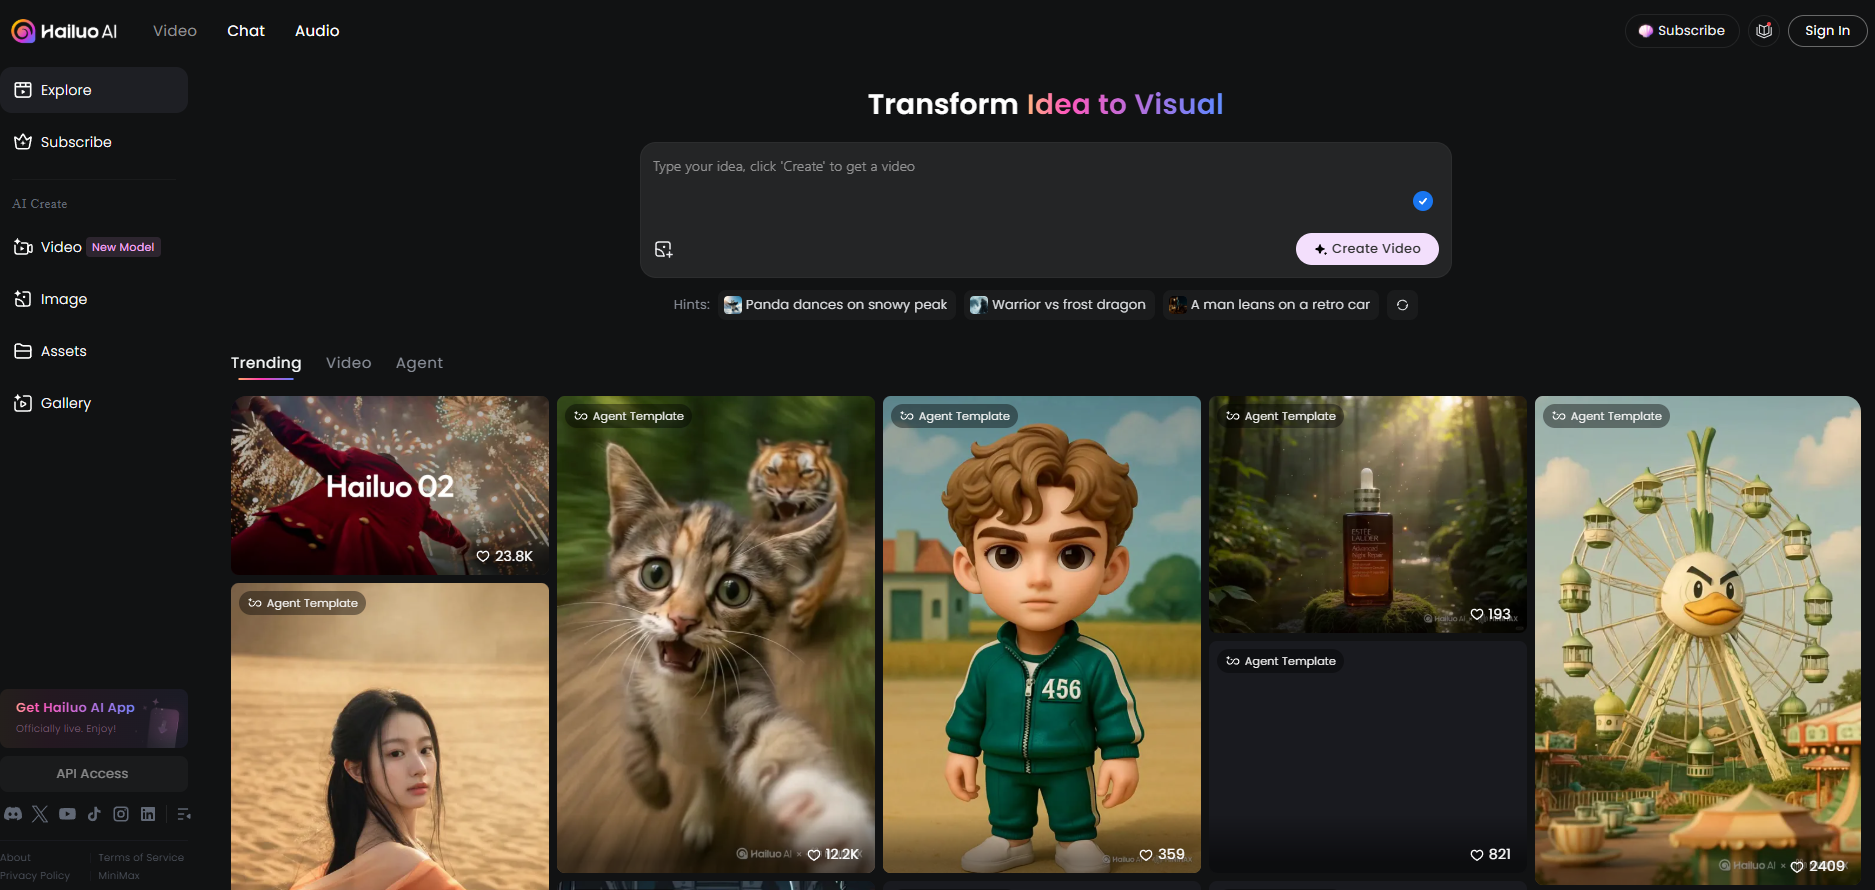
Task: Open the Terms of Service link
Action: 141,857
